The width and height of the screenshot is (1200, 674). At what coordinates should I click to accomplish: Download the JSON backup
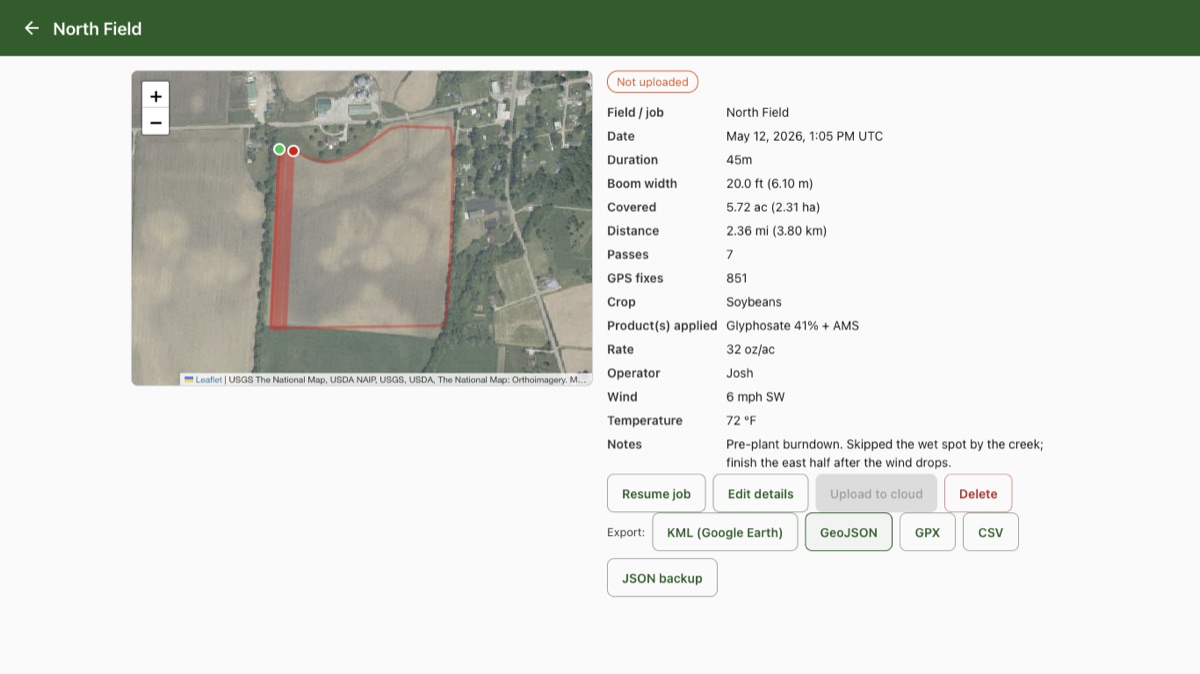[x=662, y=578]
